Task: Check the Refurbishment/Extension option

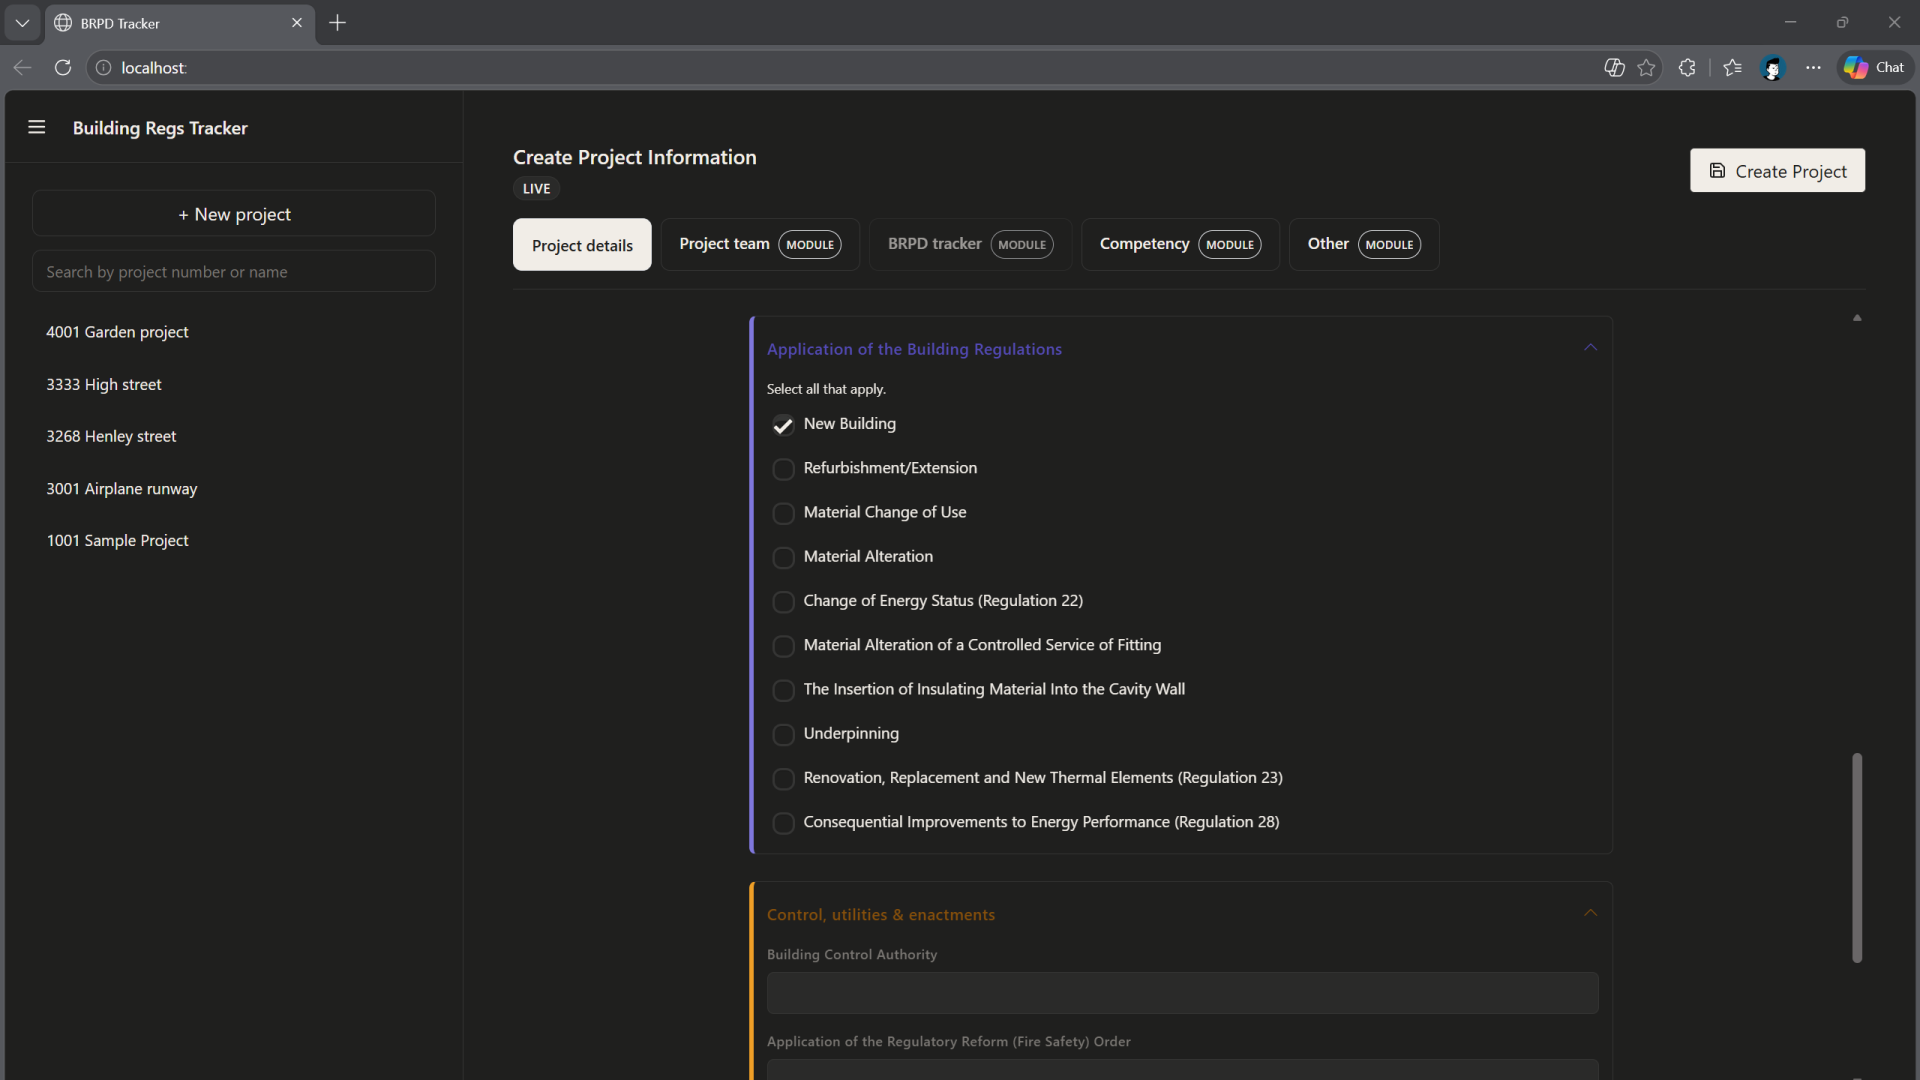Action: click(x=784, y=469)
